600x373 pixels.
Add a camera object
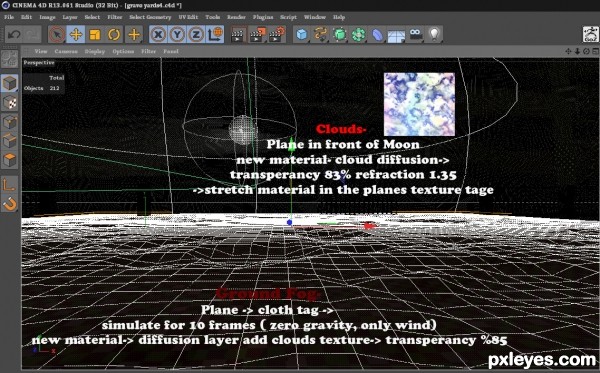[416, 35]
